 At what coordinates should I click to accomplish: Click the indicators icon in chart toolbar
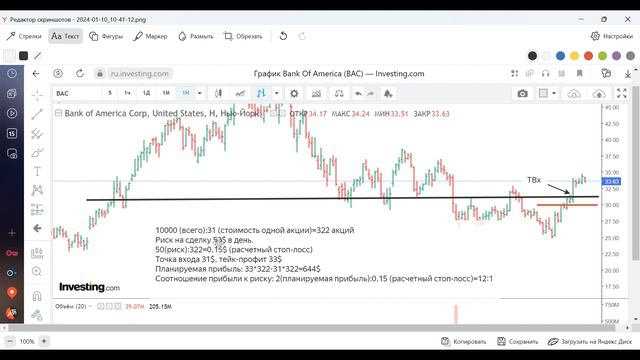pyautogui.click(x=316, y=93)
